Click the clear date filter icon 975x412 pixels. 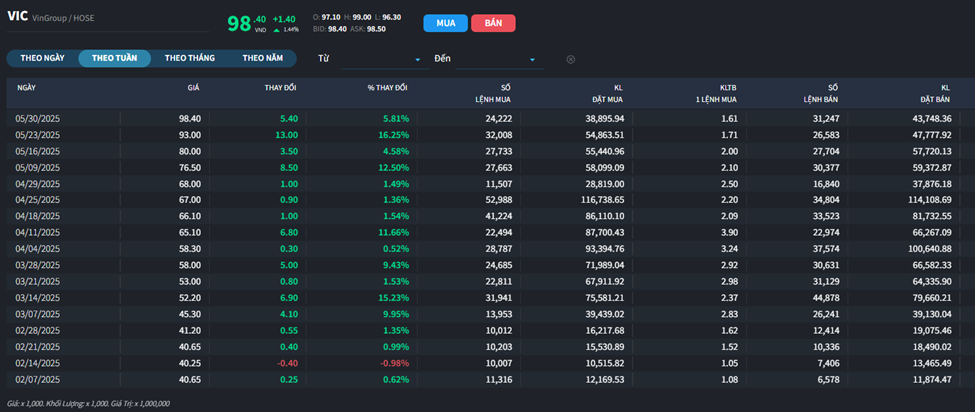click(x=571, y=59)
